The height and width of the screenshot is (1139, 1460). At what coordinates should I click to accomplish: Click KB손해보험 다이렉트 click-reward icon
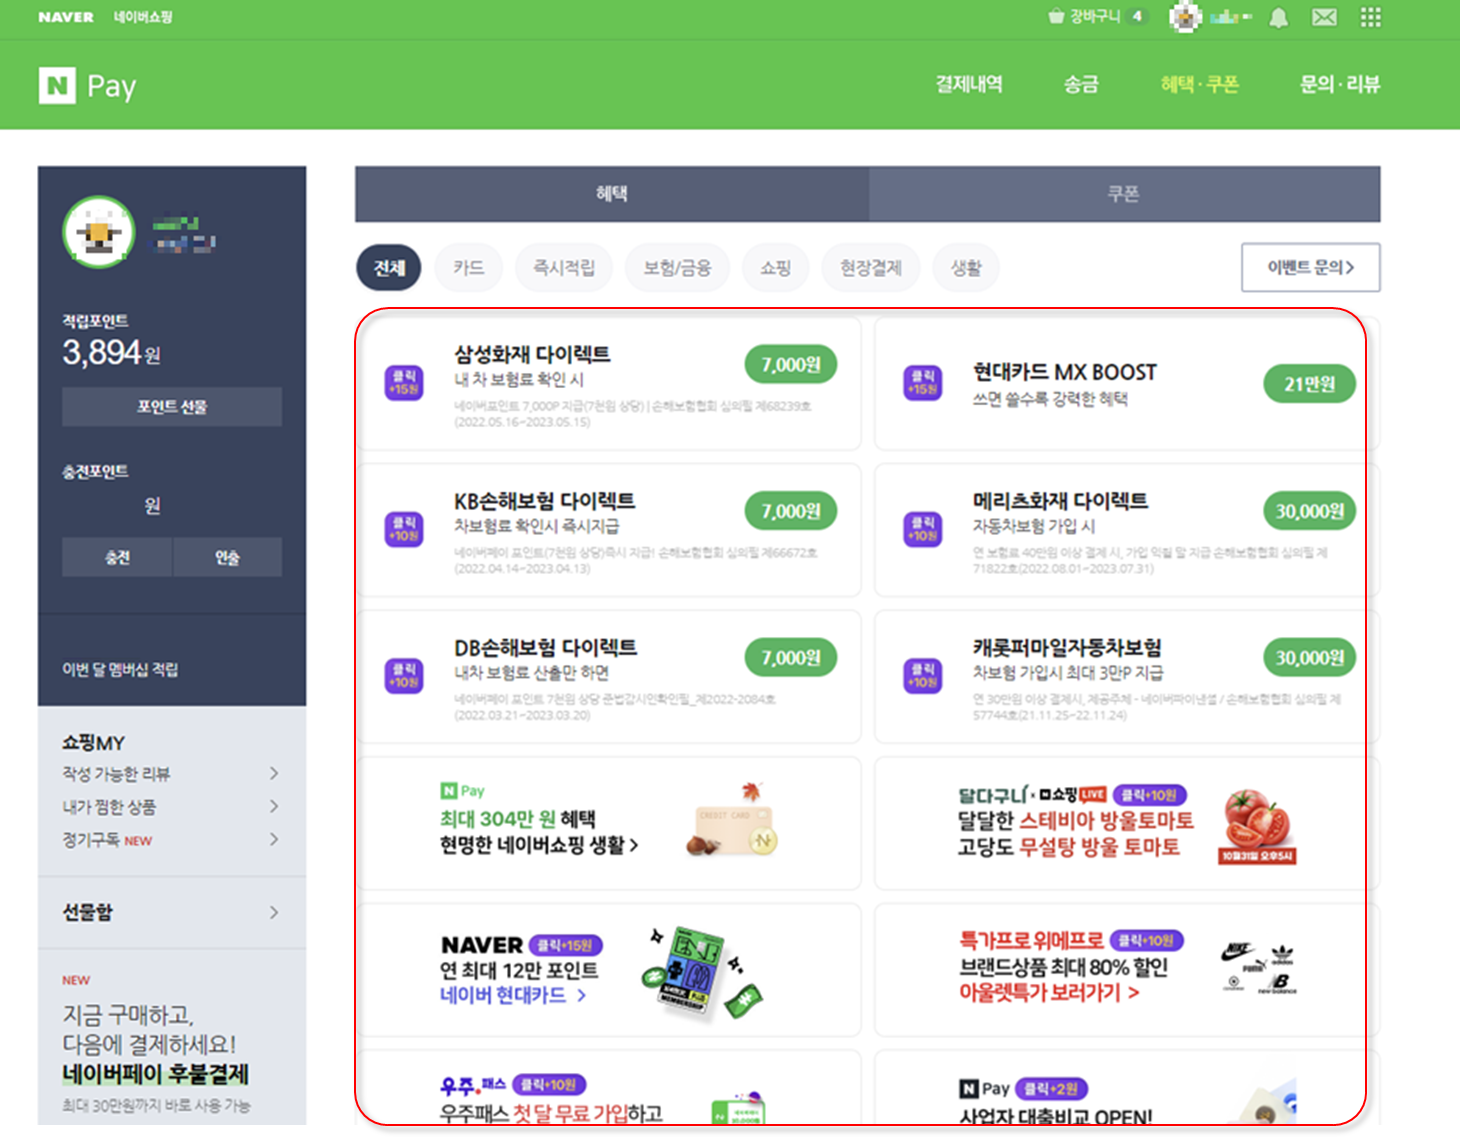(x=404, y=529)
